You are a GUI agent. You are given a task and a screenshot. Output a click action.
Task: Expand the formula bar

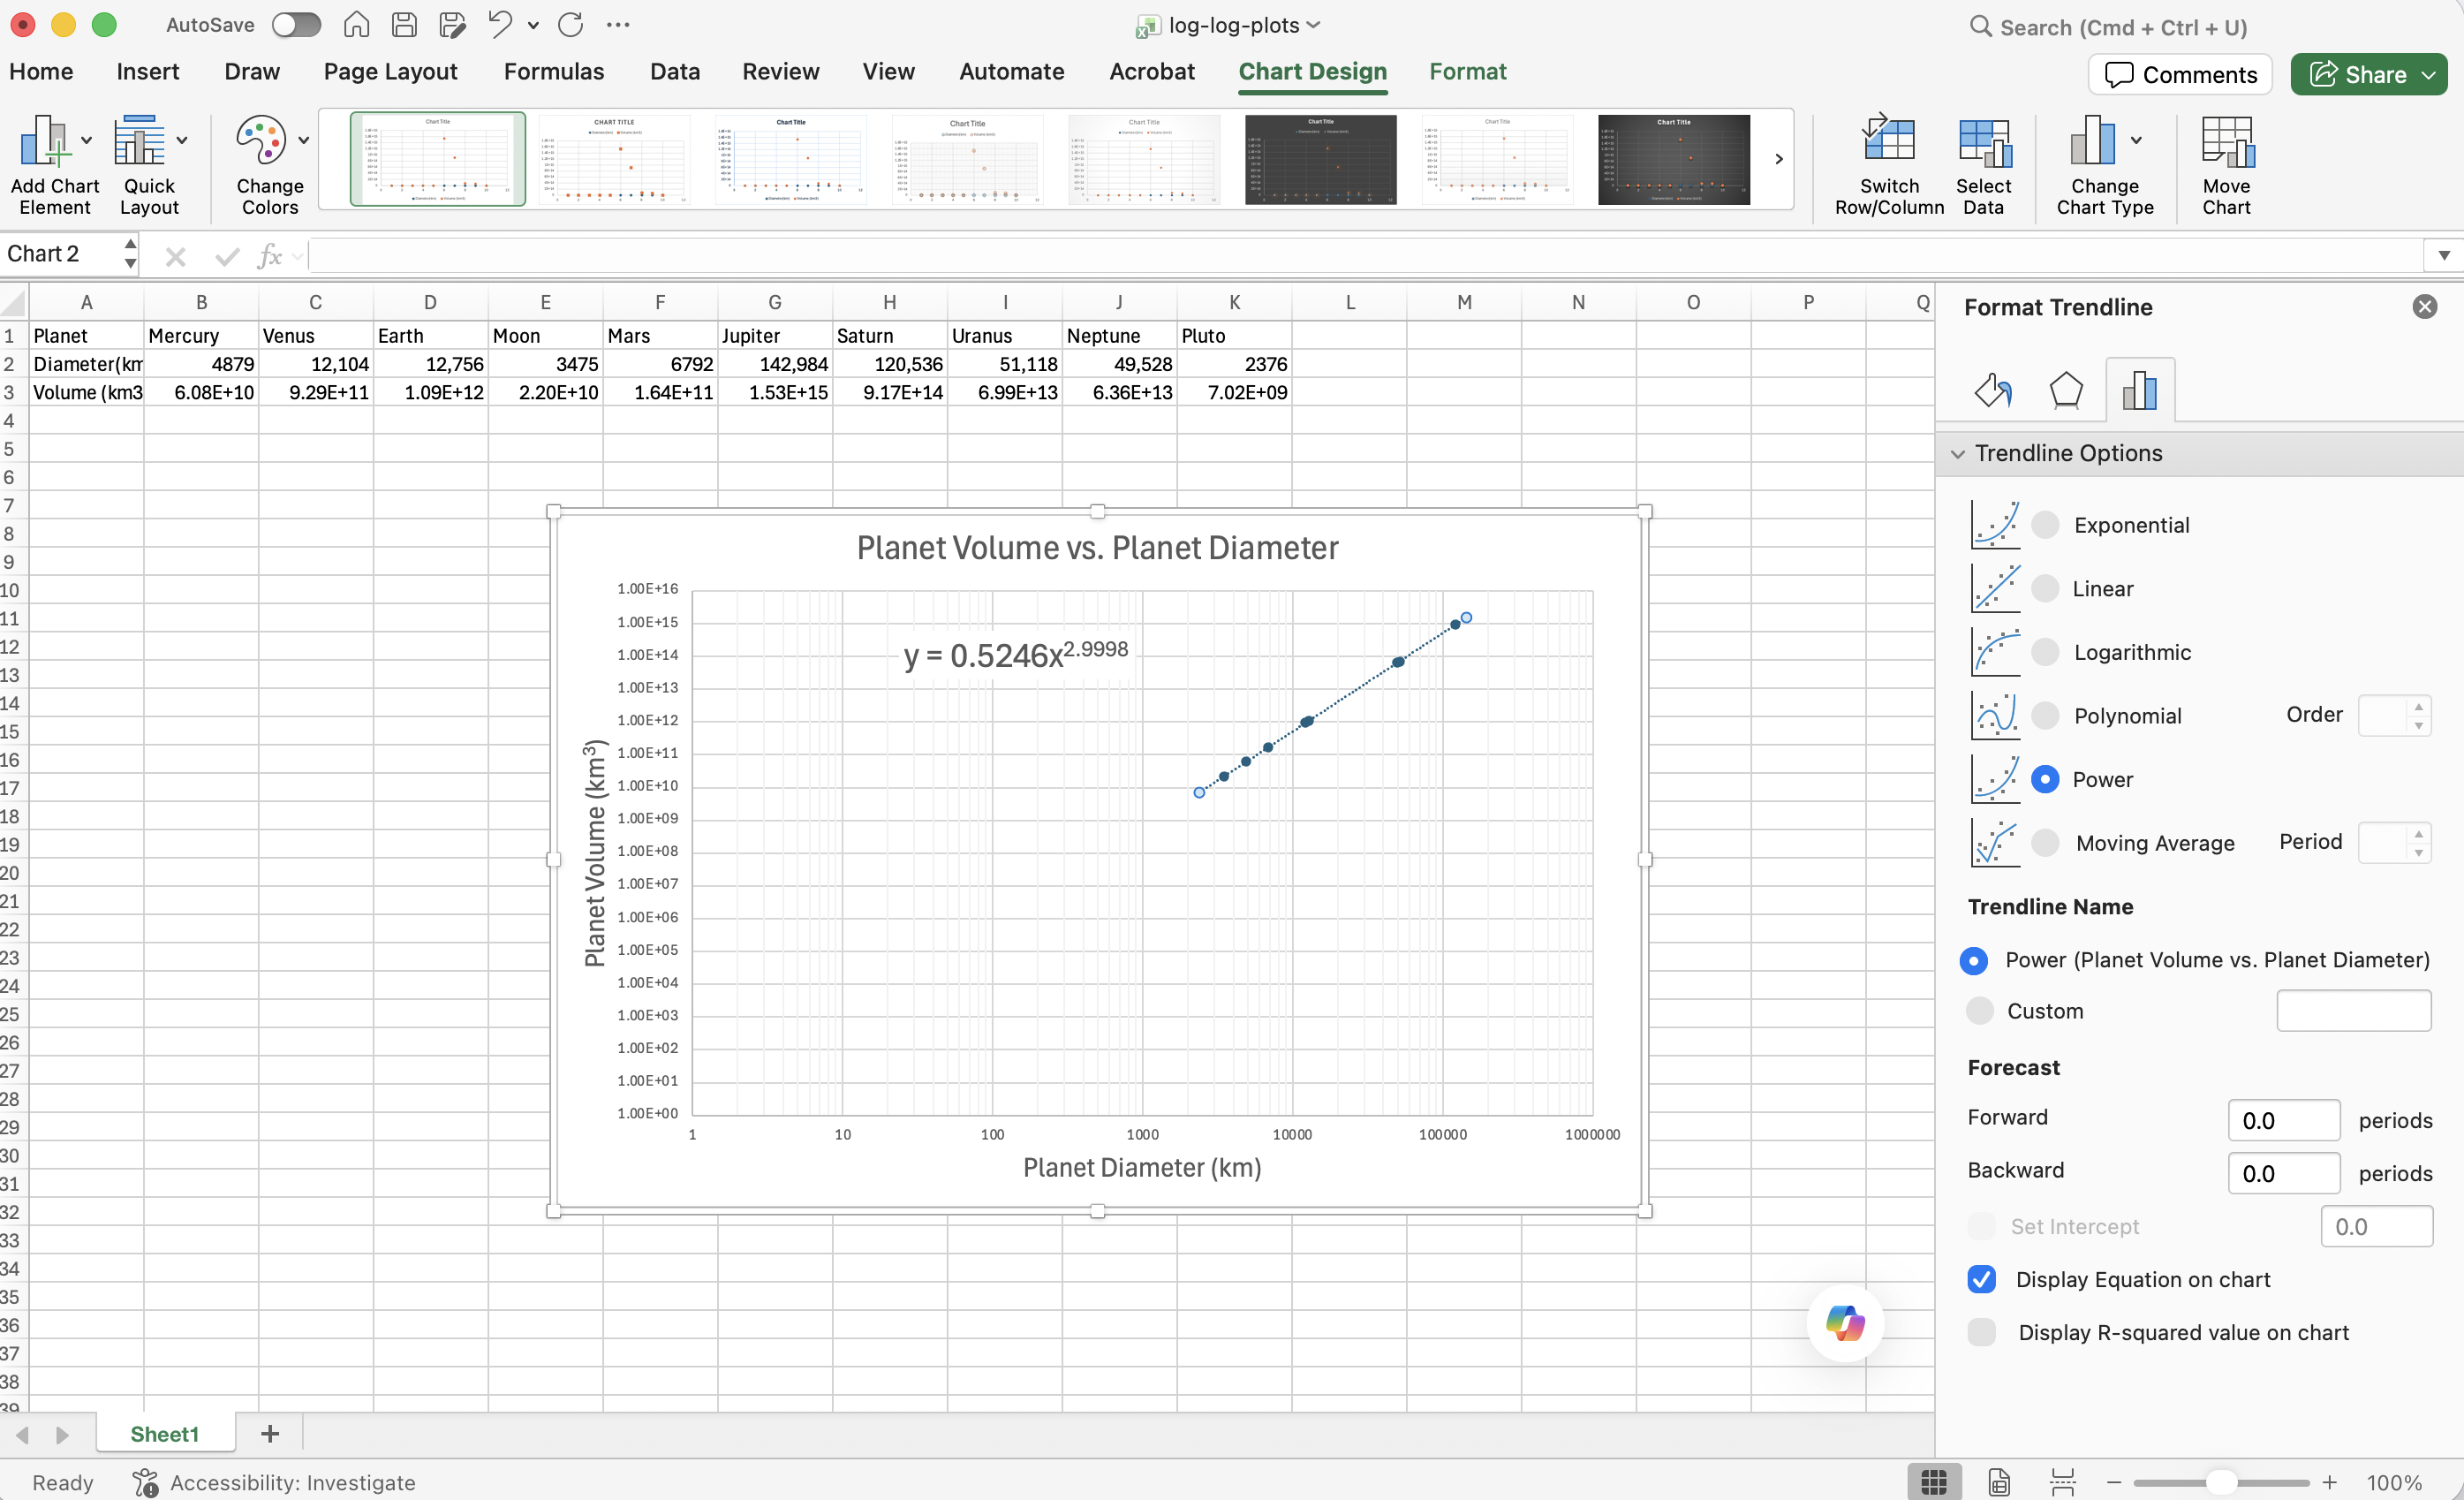click(2443, 256)
